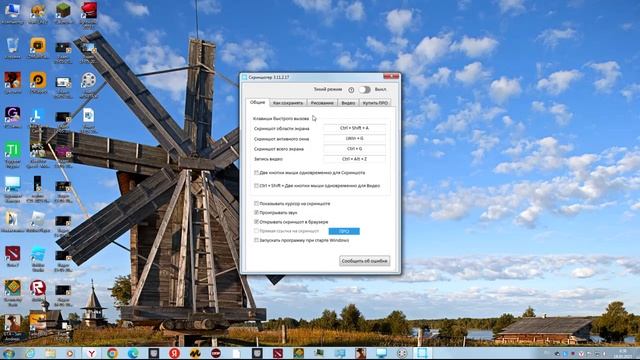The height and width of the screenshot is (360, 640).
Task: Switch to the Видео tab
Action: pyautogui.click(x=348, y=103)
